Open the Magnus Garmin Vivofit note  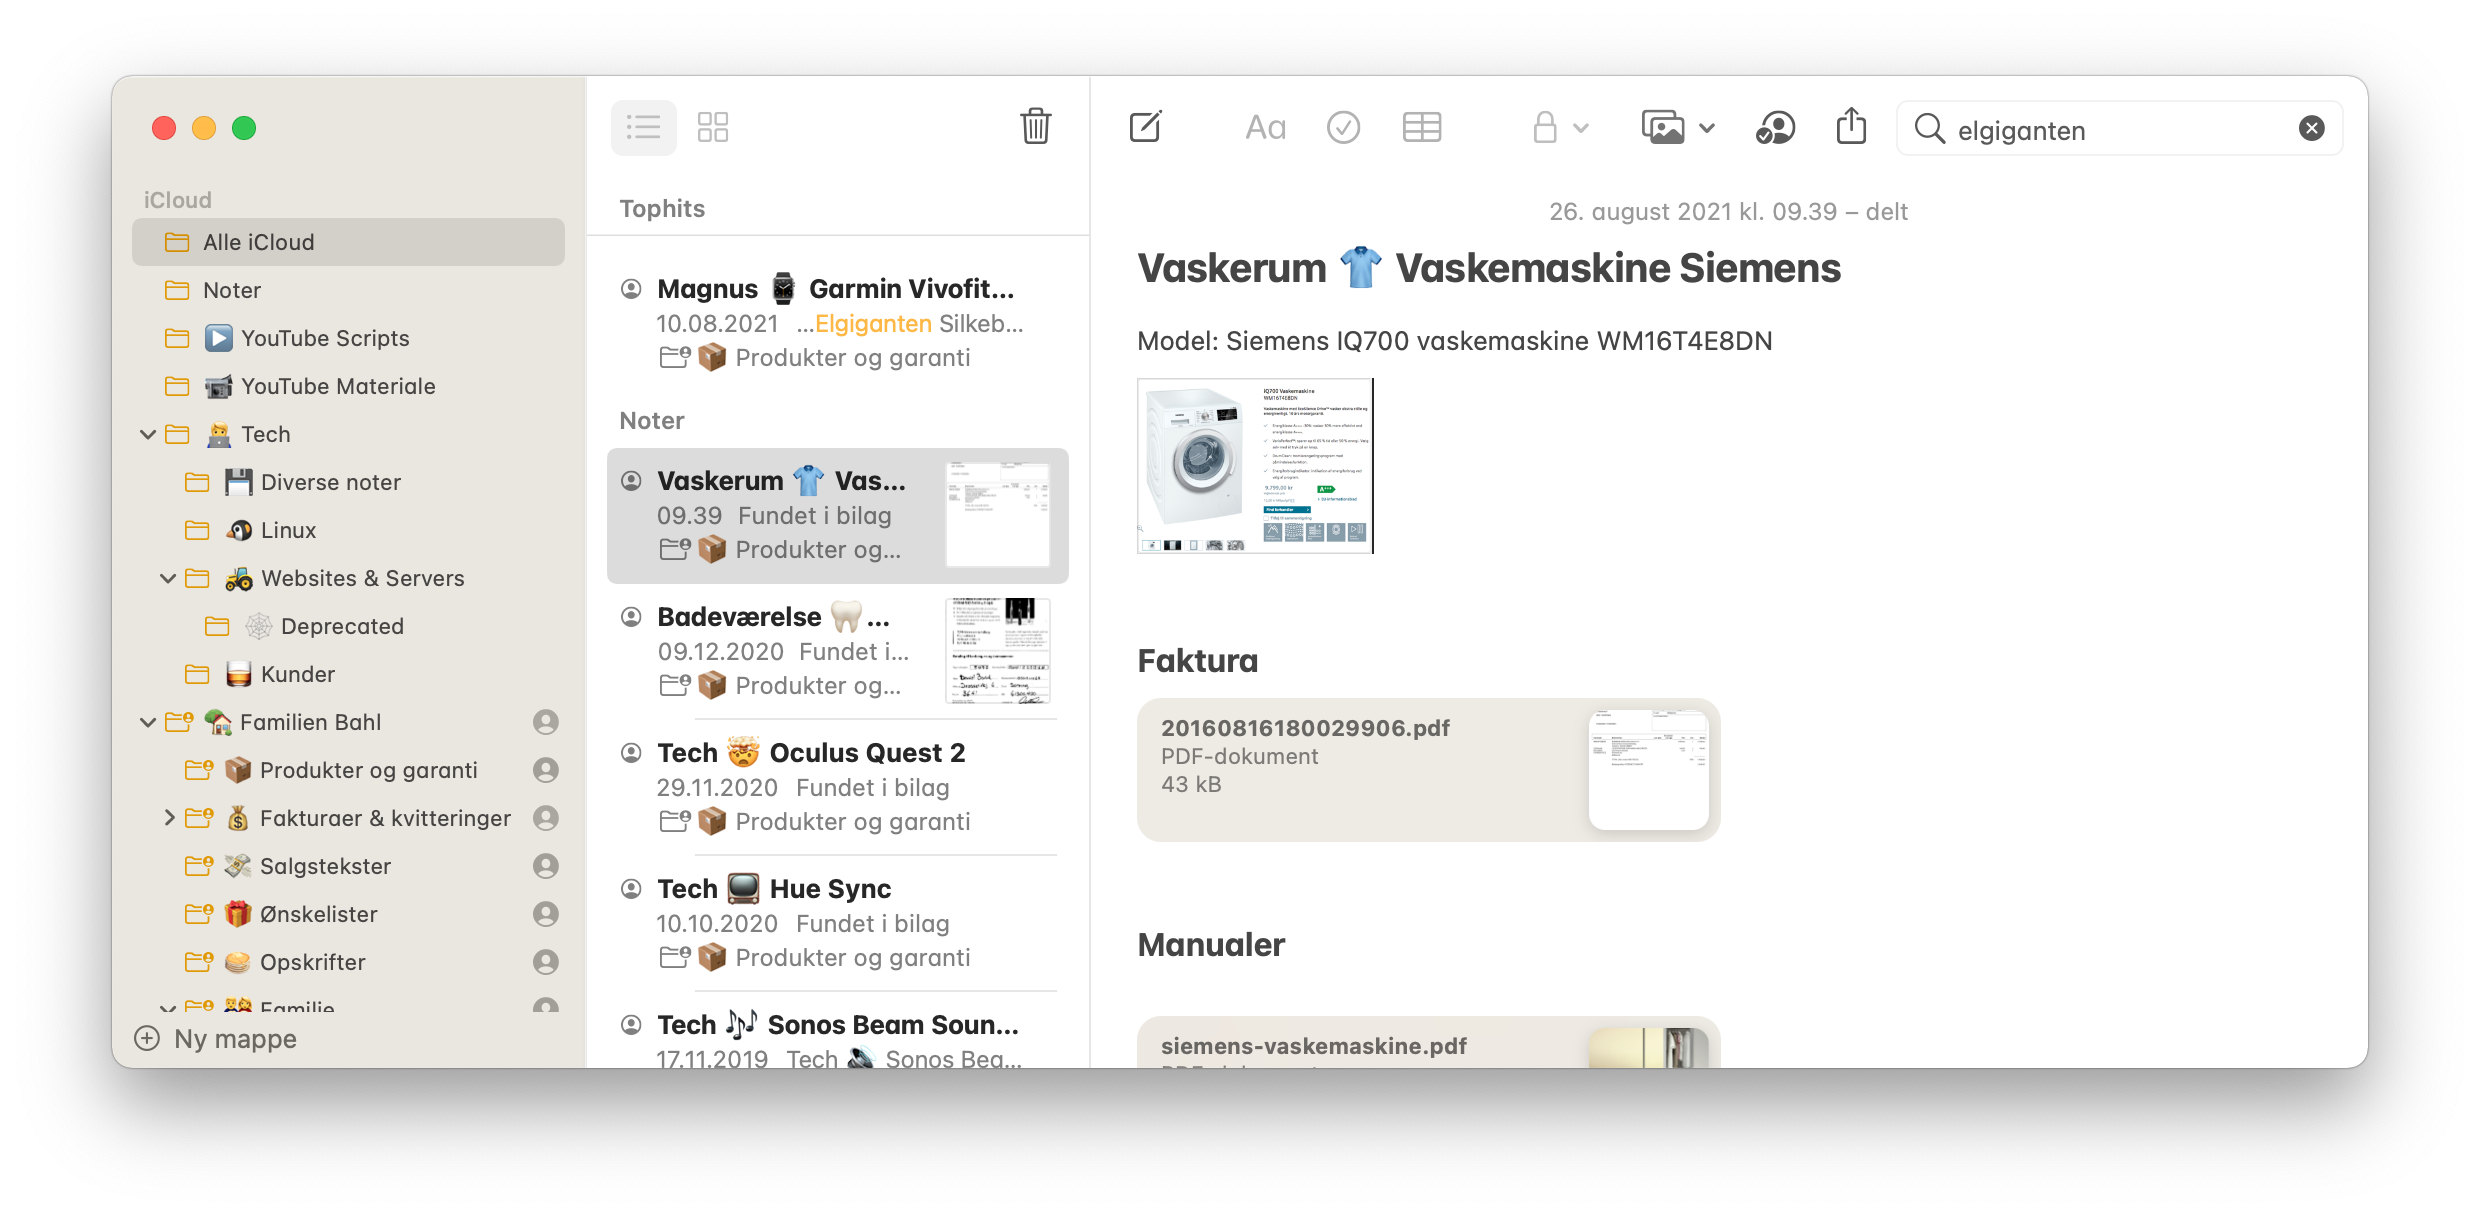(838, 322)
